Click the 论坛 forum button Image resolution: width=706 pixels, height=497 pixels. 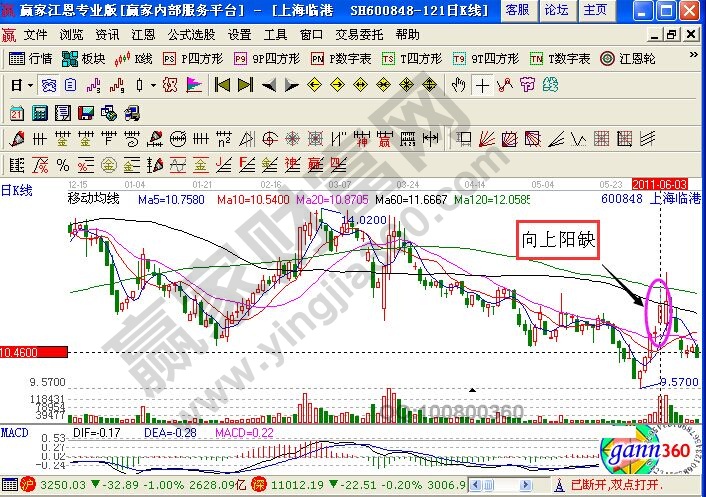(x=556, y=10)
